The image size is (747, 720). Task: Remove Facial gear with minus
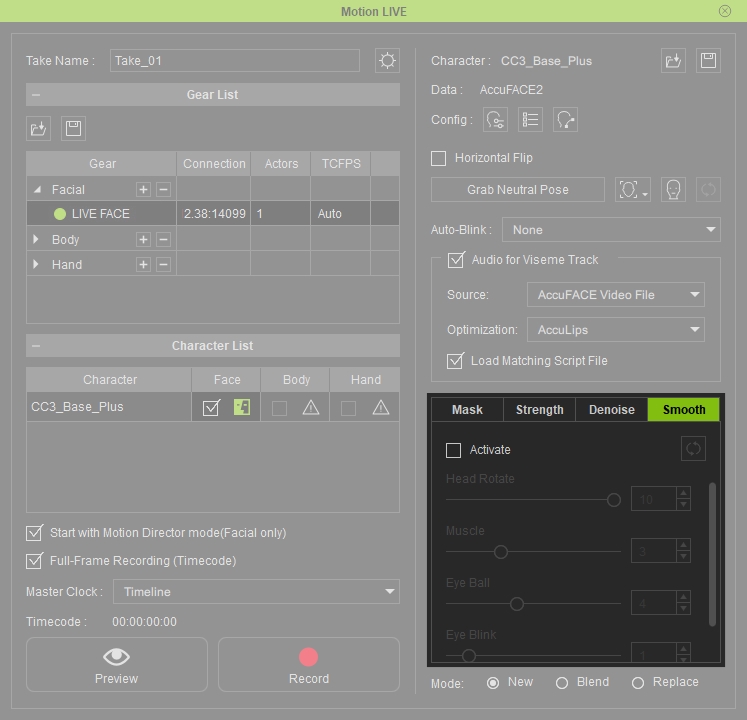[x=163, y=189]
